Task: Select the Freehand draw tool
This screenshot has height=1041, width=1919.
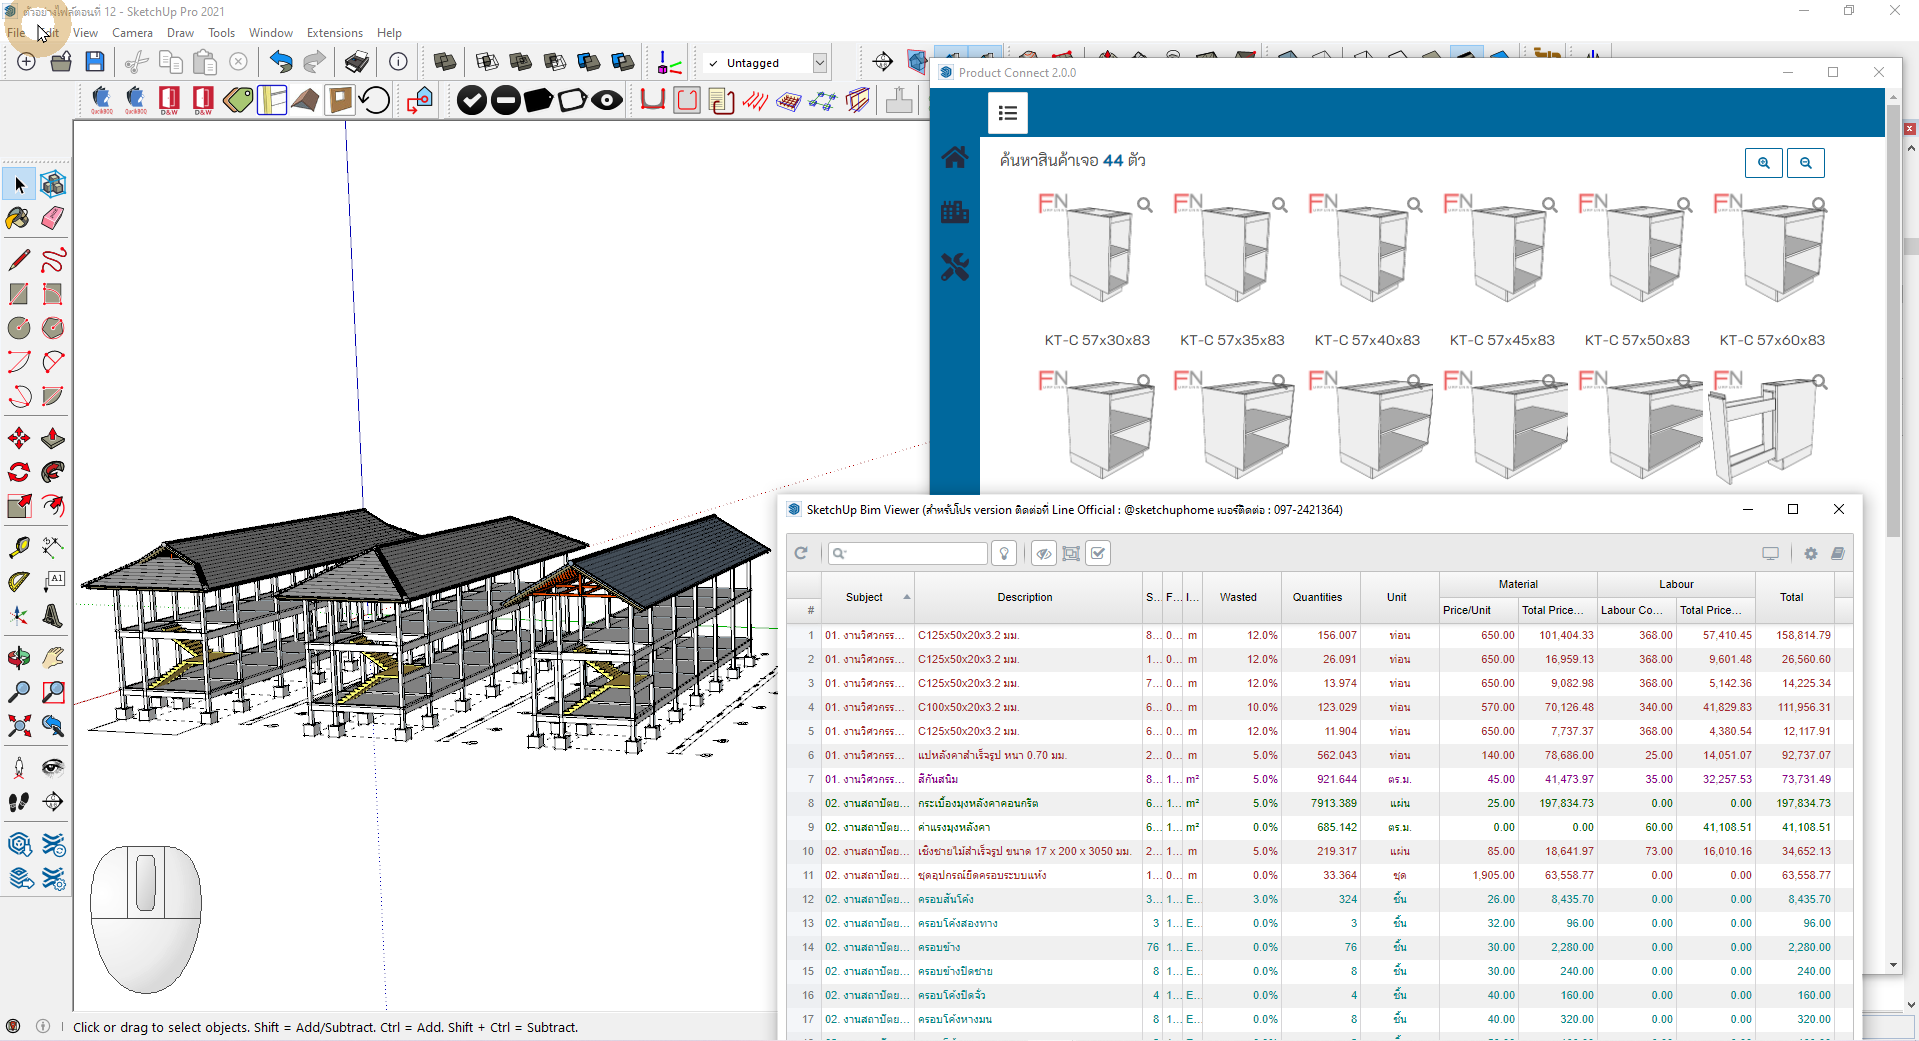Action: [x=52, y=260]
